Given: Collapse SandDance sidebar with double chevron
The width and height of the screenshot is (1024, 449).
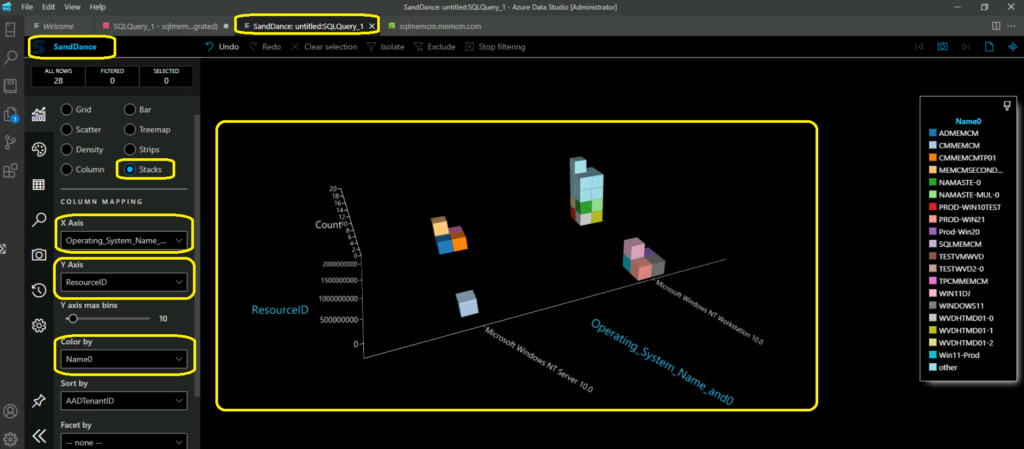Looking at the screenshot, I should tap(39, 436).
